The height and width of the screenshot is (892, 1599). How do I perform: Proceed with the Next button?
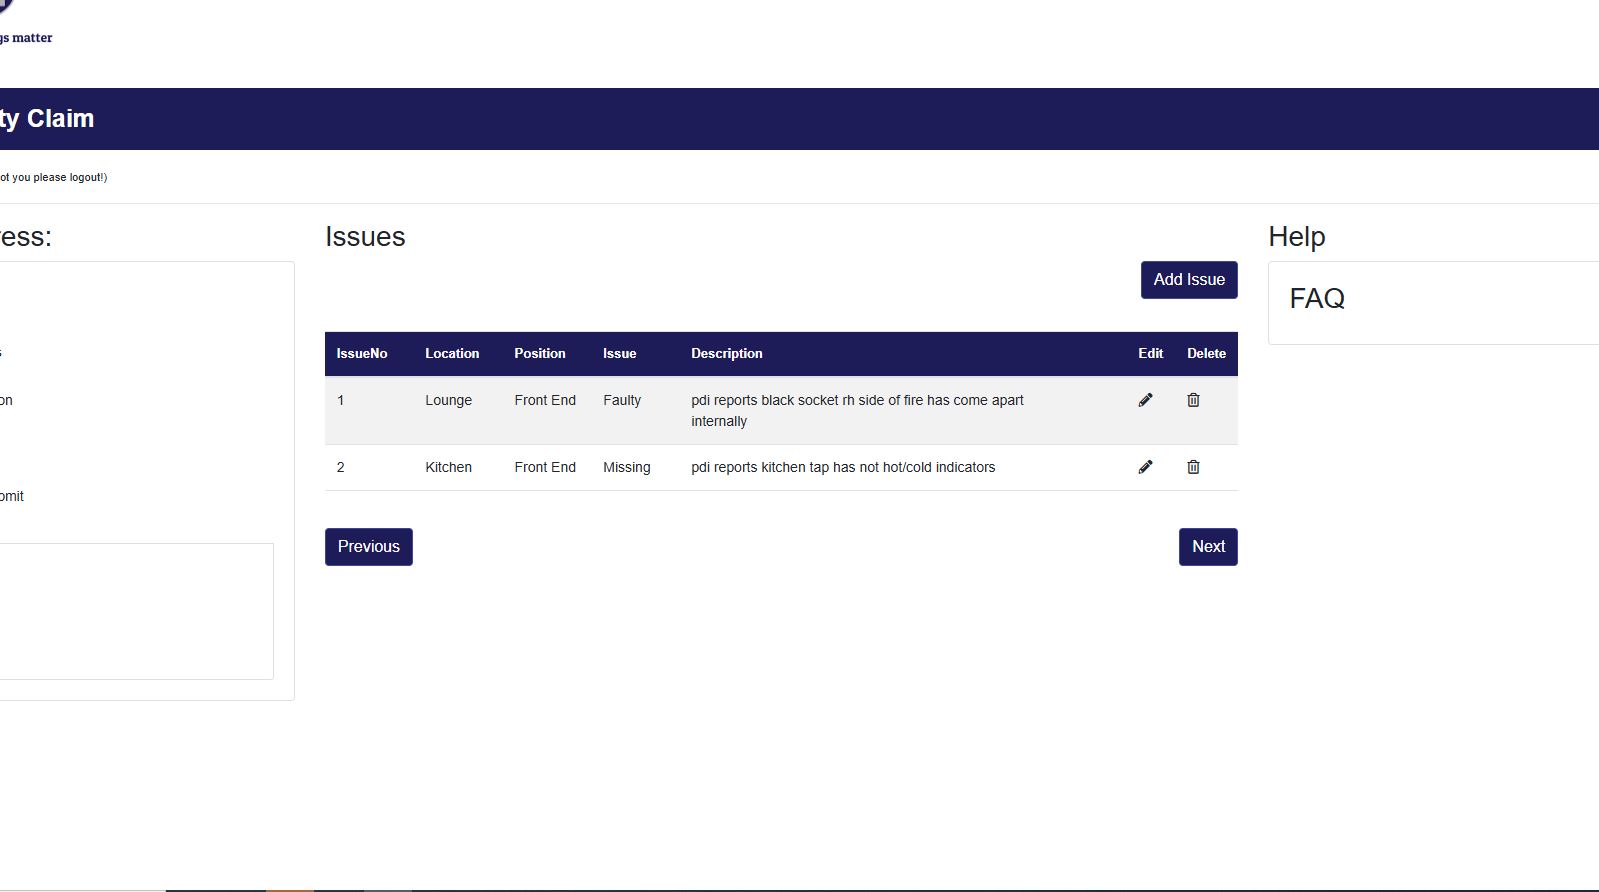1208,547
